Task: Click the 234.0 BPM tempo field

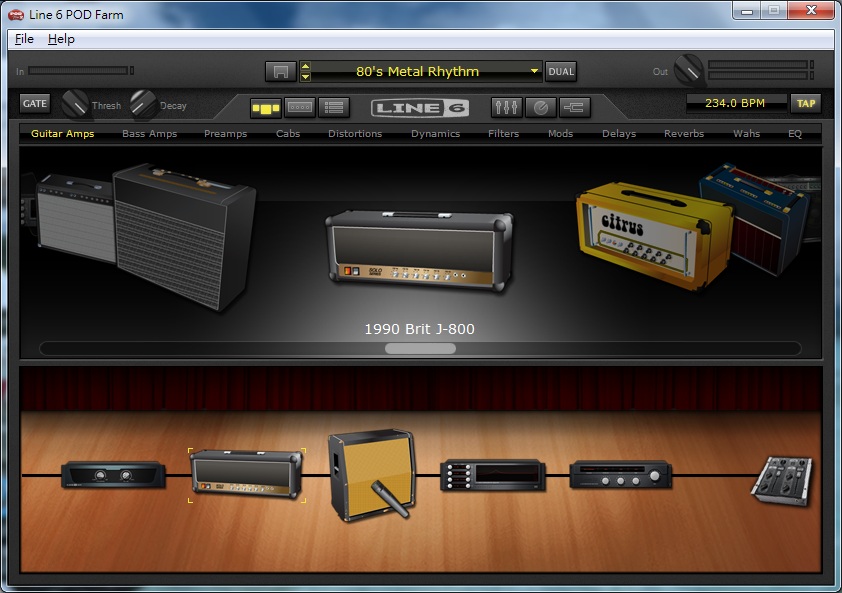Action: [735, 103]
